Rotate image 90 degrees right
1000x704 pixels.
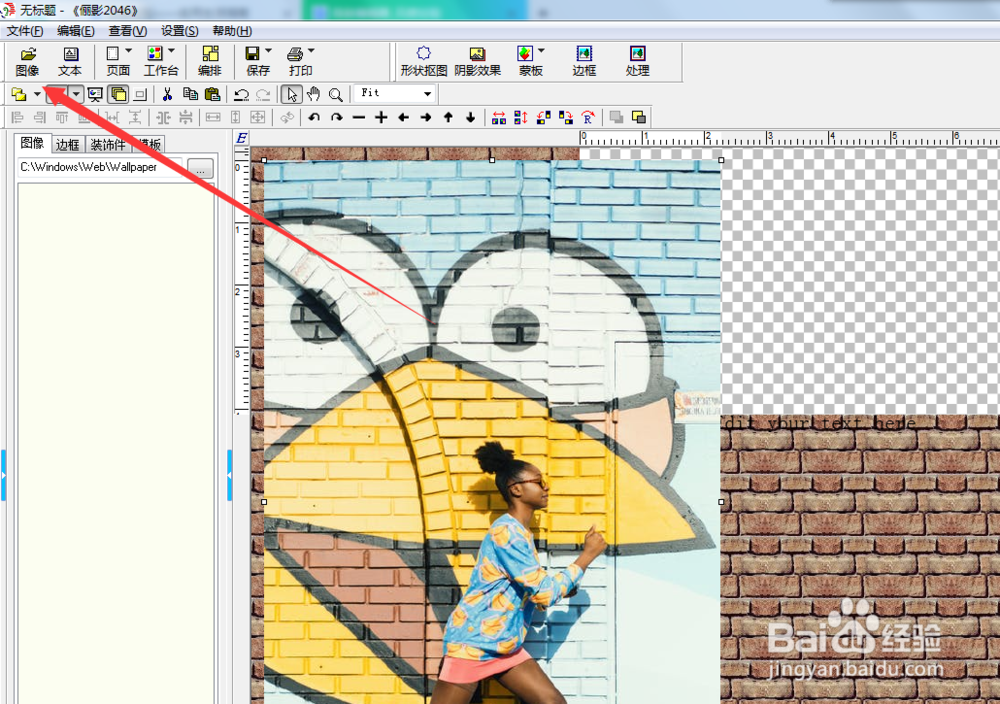click(566, 117)
